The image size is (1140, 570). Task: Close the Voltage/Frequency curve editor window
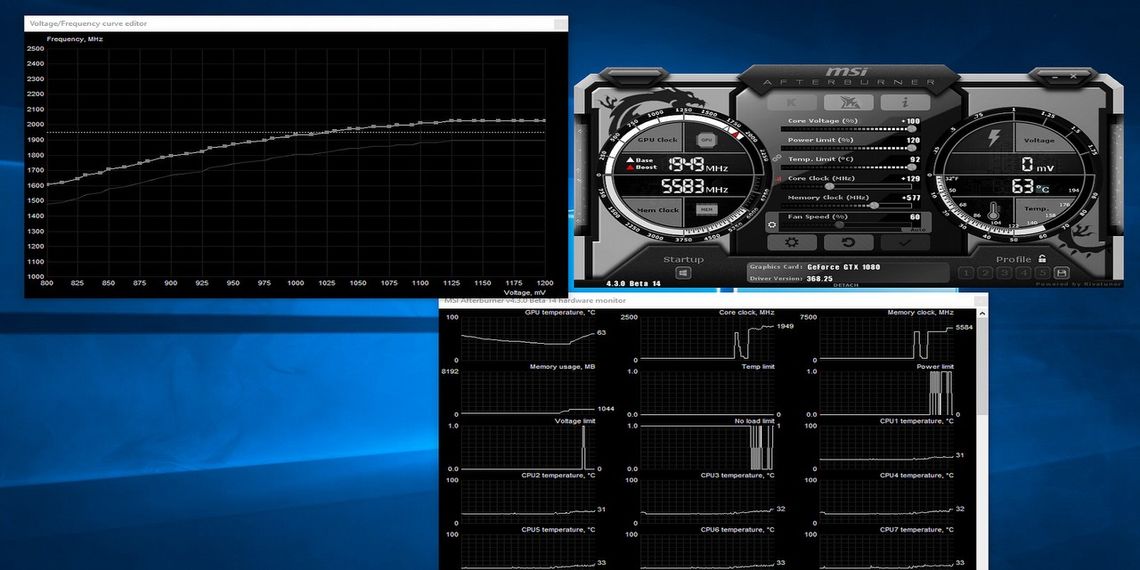(560, 24)
